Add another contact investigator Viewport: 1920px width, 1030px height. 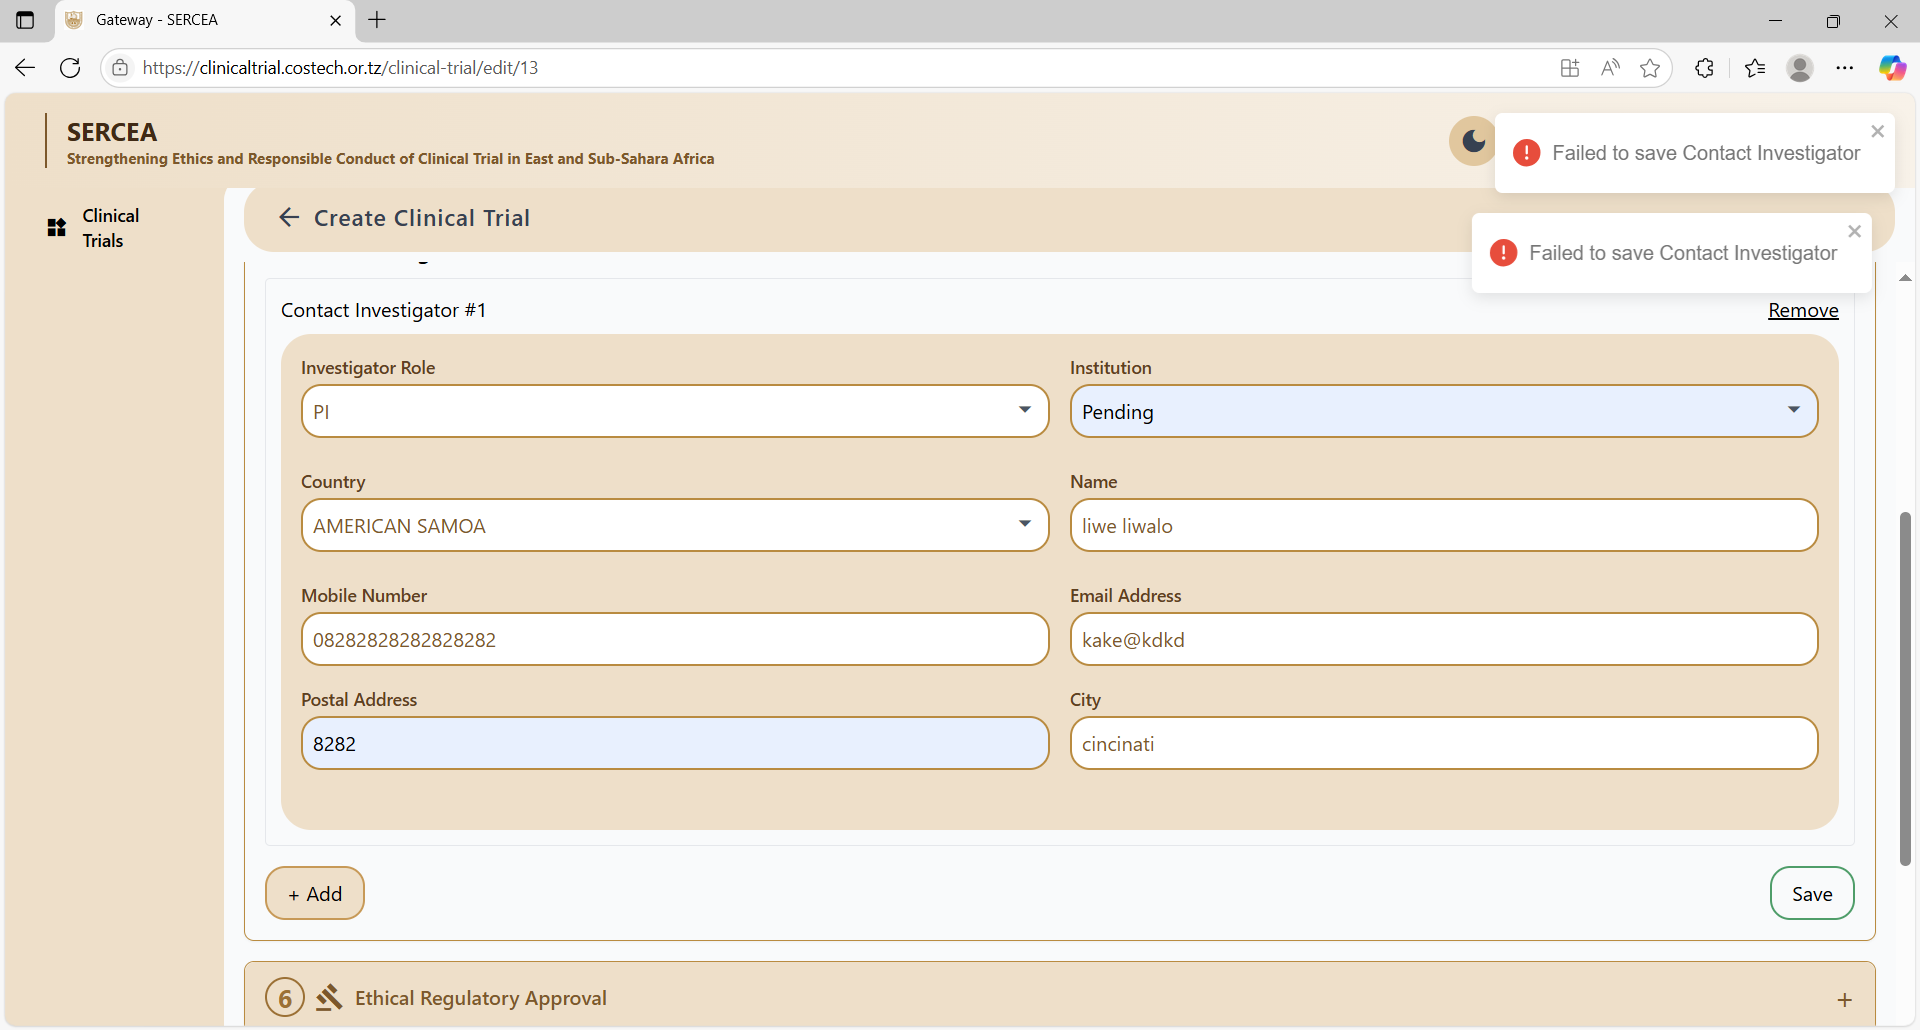(315, 893)
